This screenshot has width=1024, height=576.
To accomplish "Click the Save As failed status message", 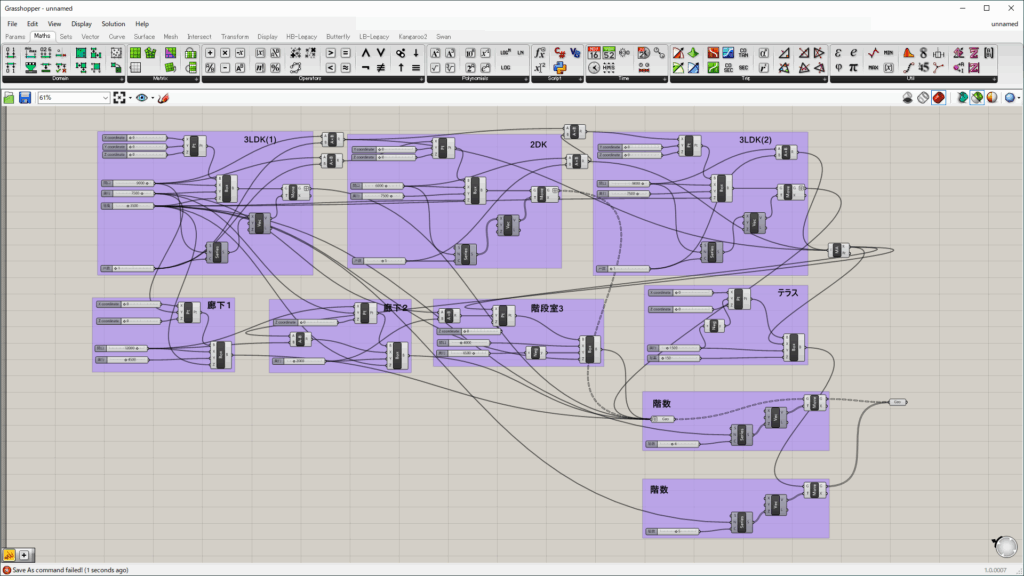I will tap(70, 570).
